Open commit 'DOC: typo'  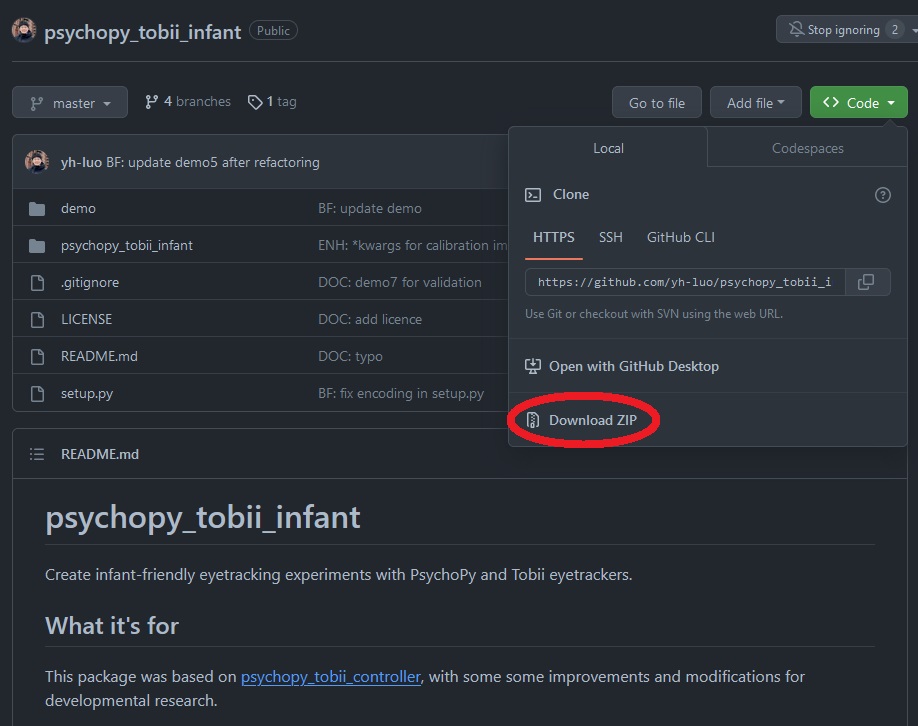pos(350,356)
